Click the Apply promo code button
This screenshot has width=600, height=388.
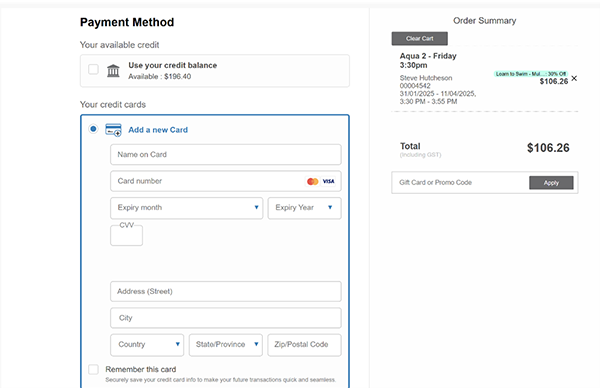pos(551,183)
